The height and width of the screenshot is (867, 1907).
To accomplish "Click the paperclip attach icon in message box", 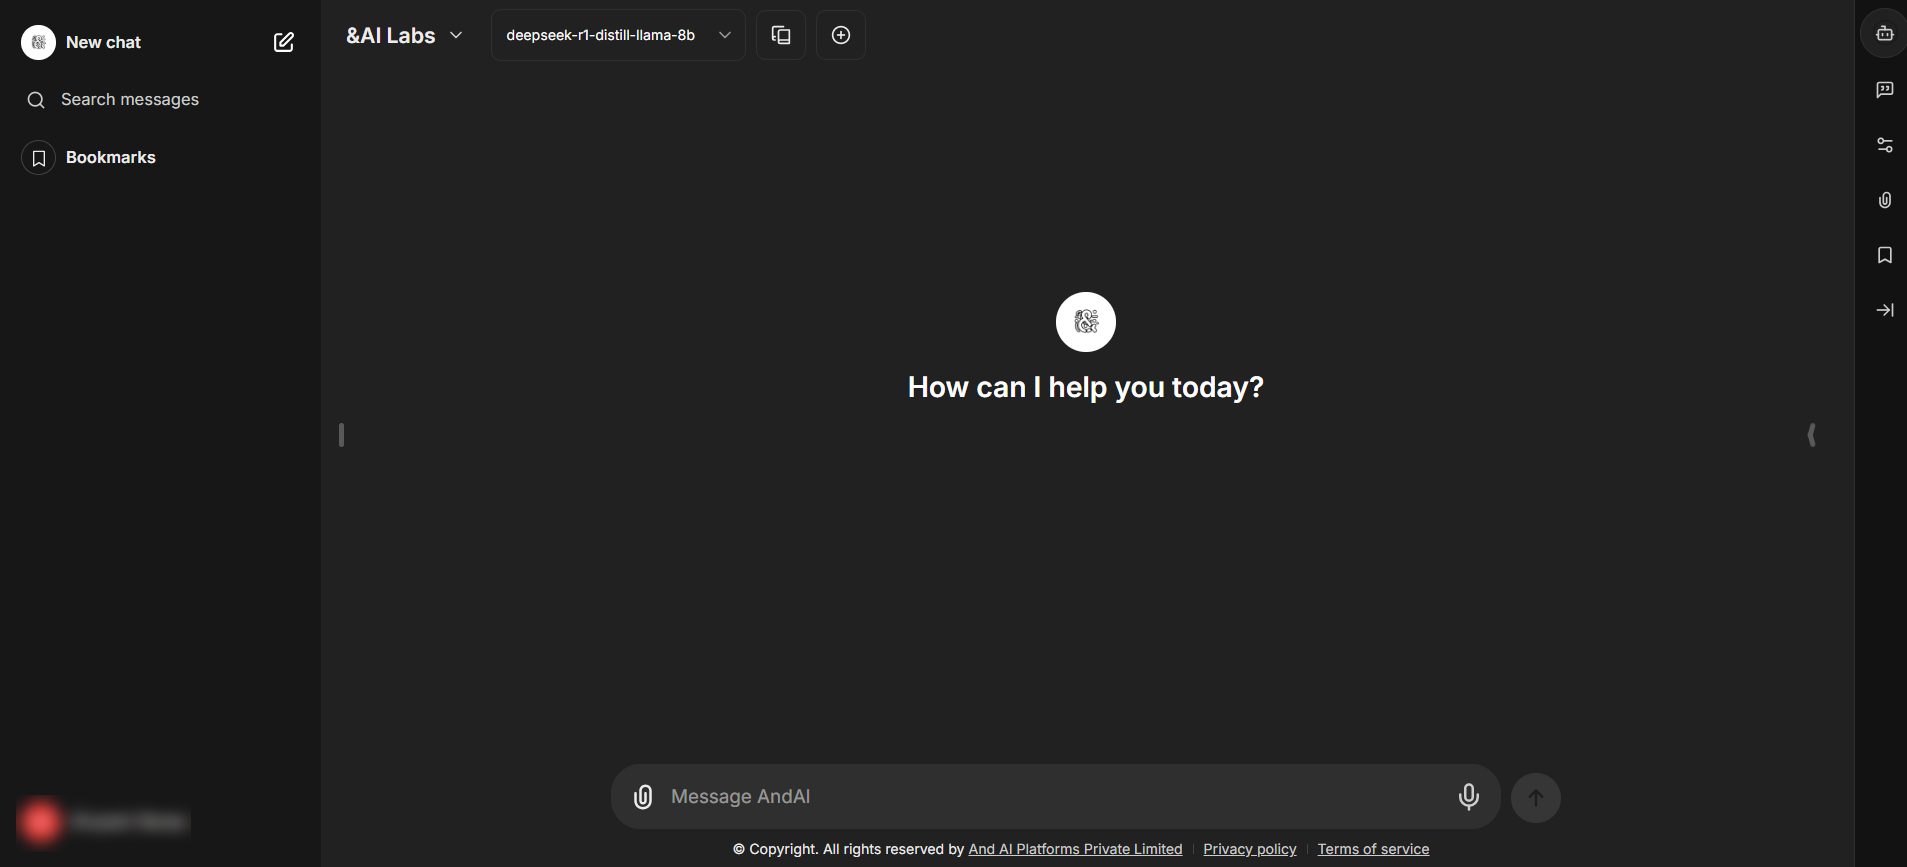I will pyautogui.click(x=643, y=797).
